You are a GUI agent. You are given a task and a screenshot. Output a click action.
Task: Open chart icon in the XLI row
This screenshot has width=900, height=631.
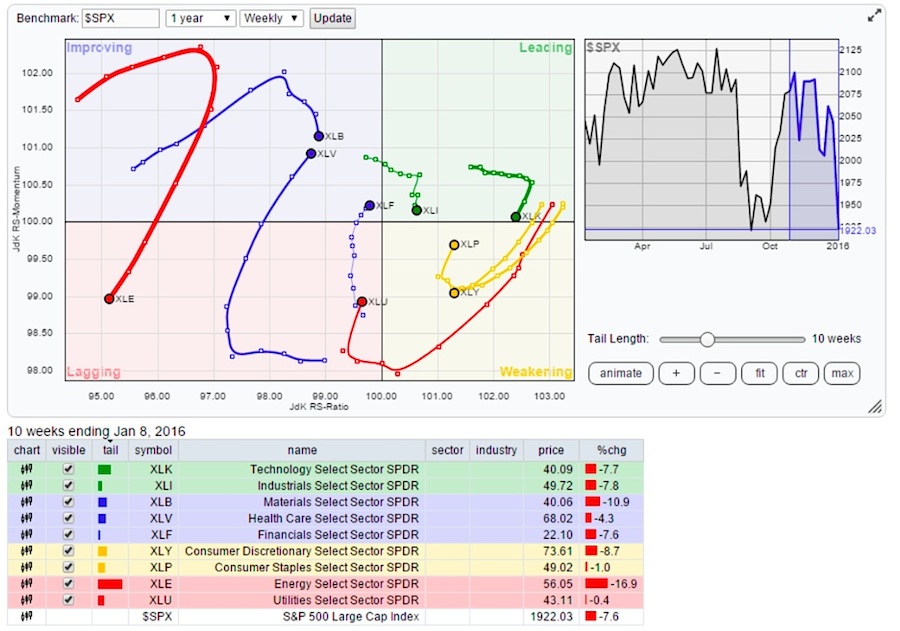click(x=26, y=486)
